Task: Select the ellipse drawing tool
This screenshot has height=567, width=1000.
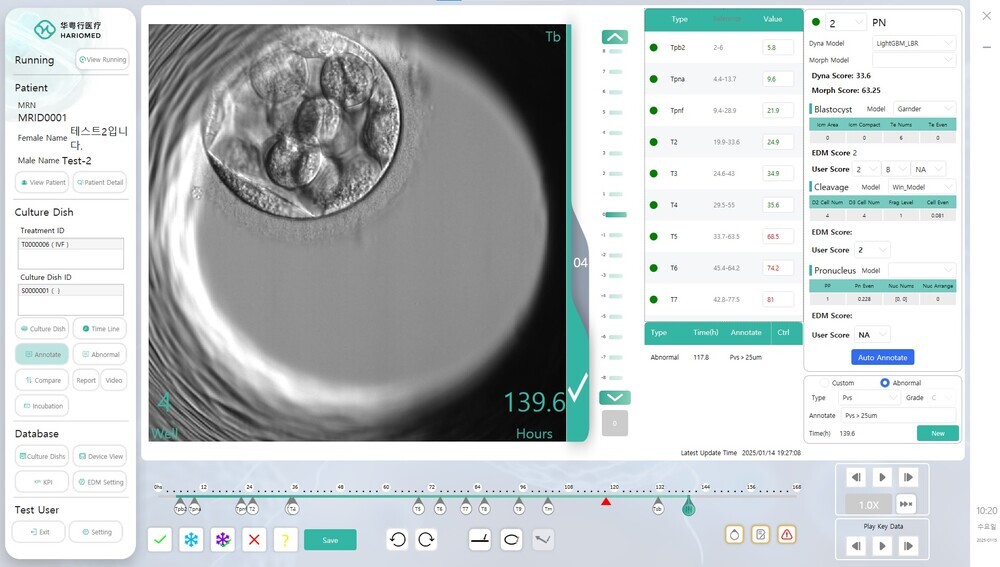Action: (511, 540)
